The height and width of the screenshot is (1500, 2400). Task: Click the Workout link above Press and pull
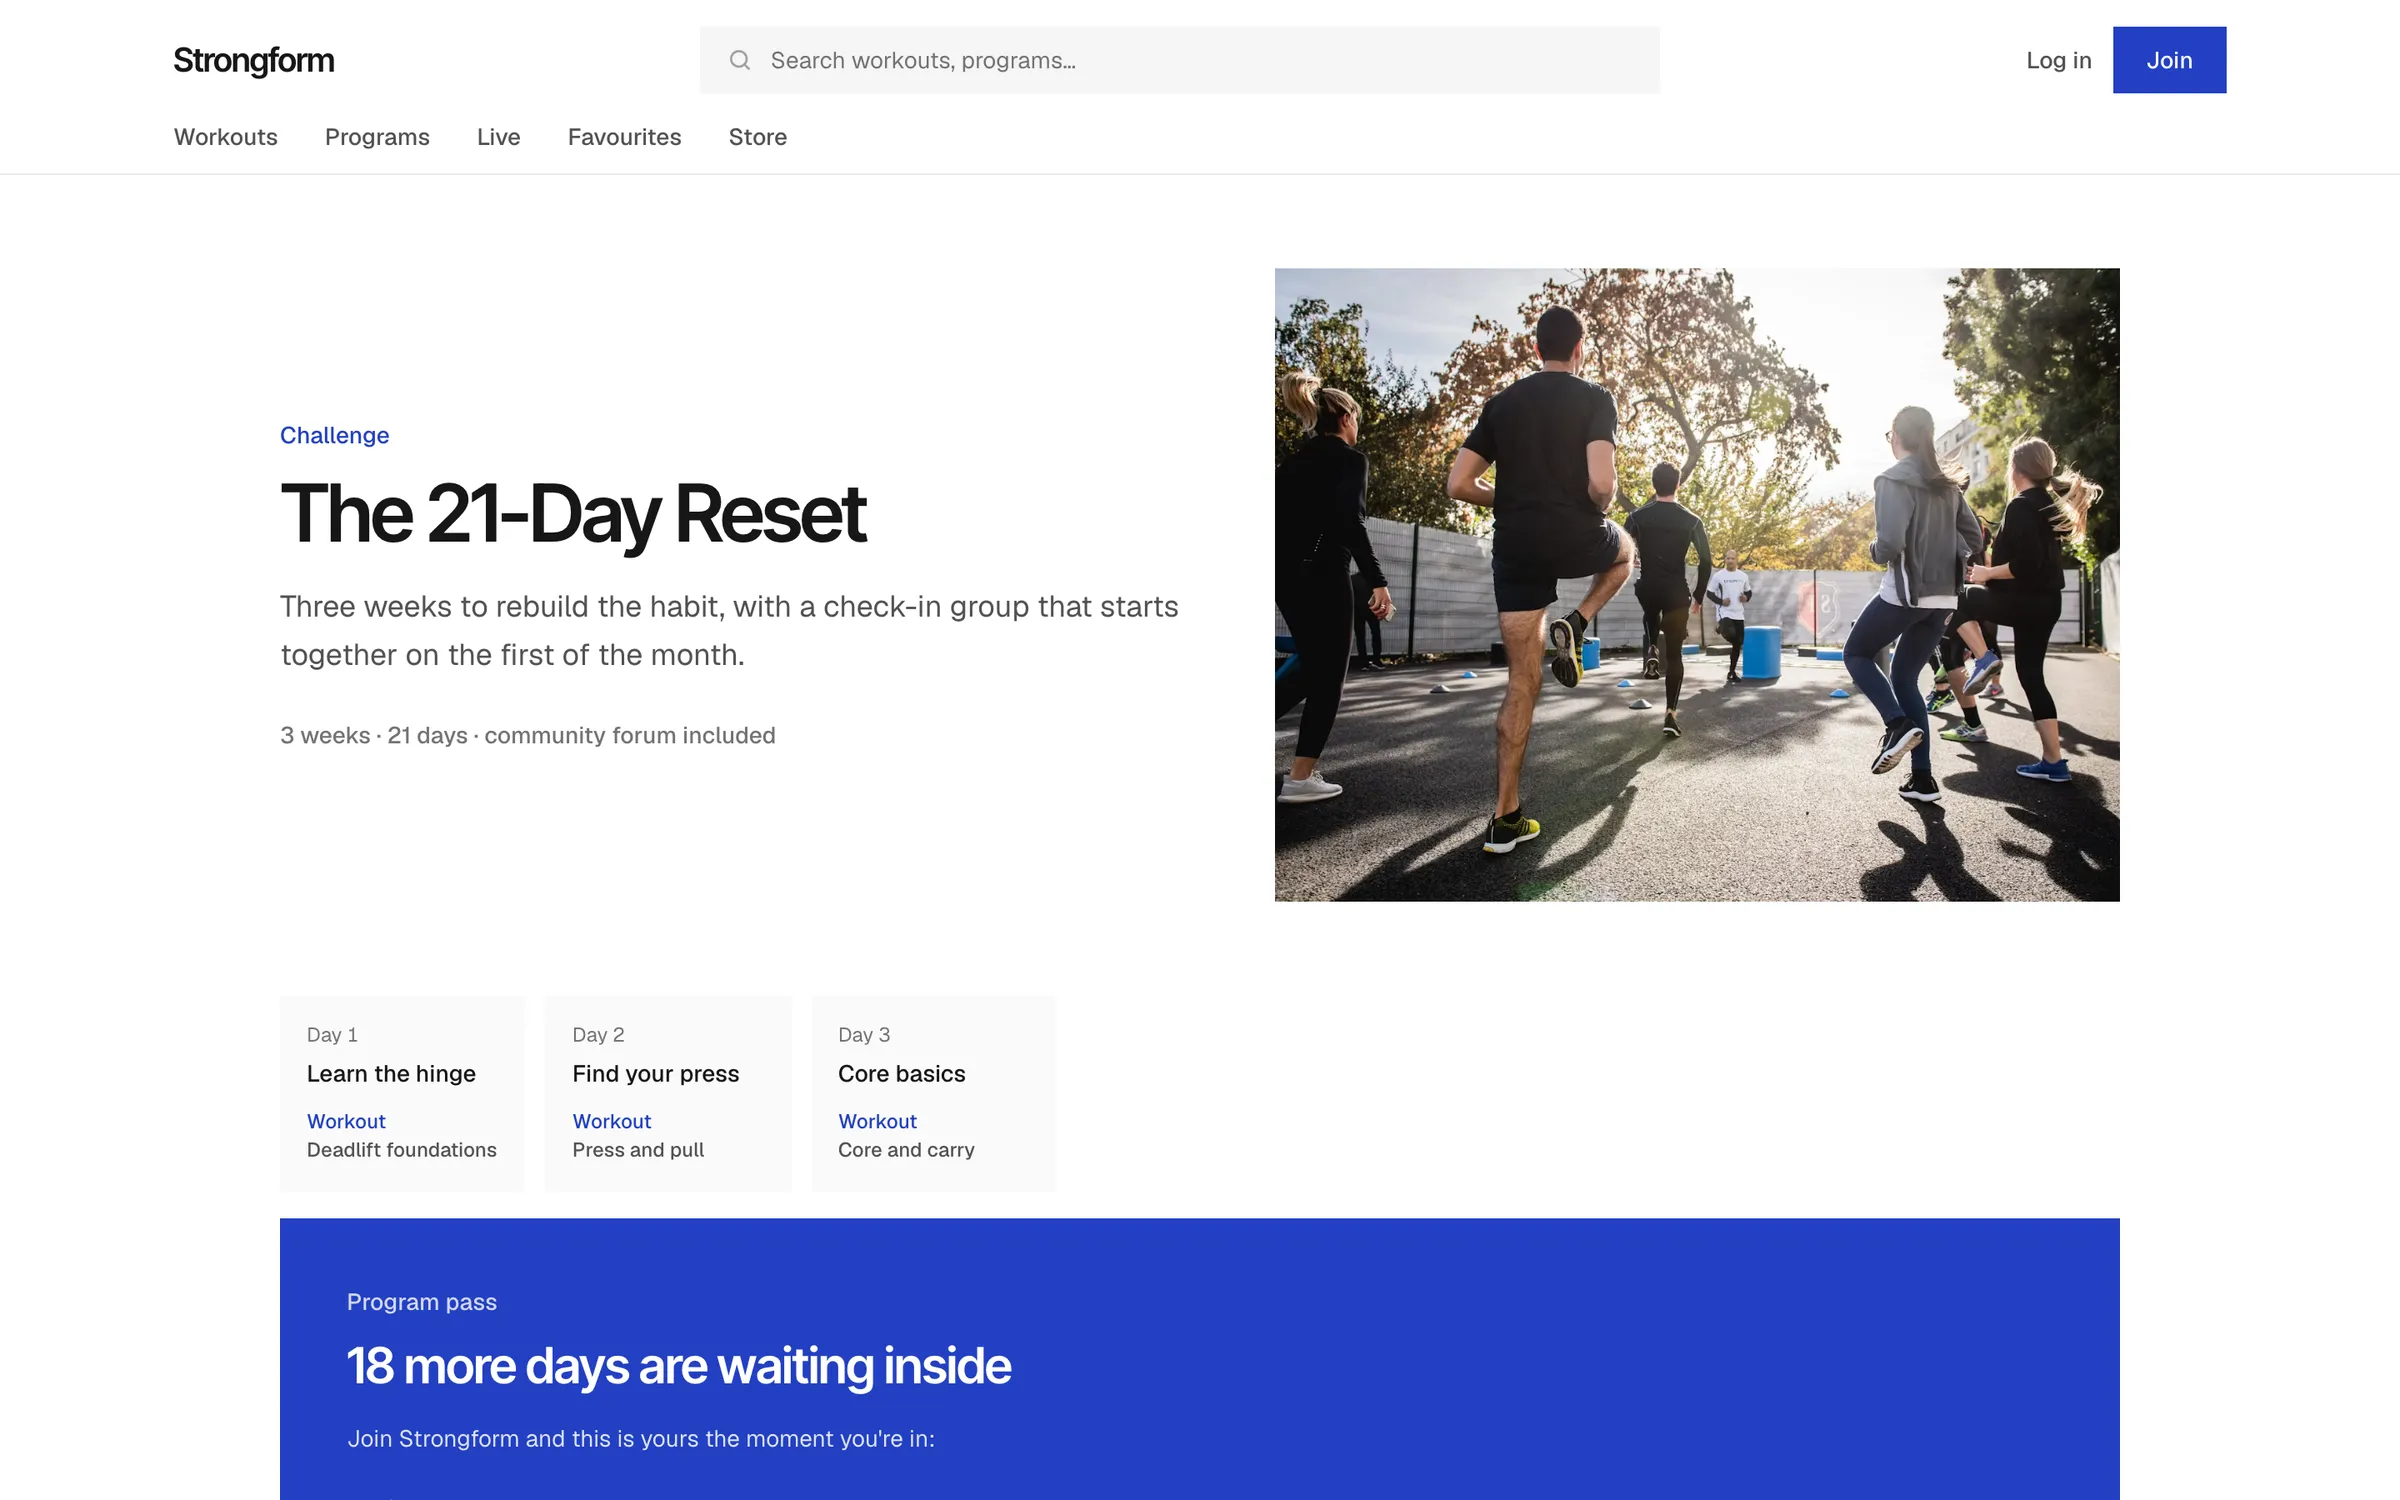click(x=611, y=1121)
